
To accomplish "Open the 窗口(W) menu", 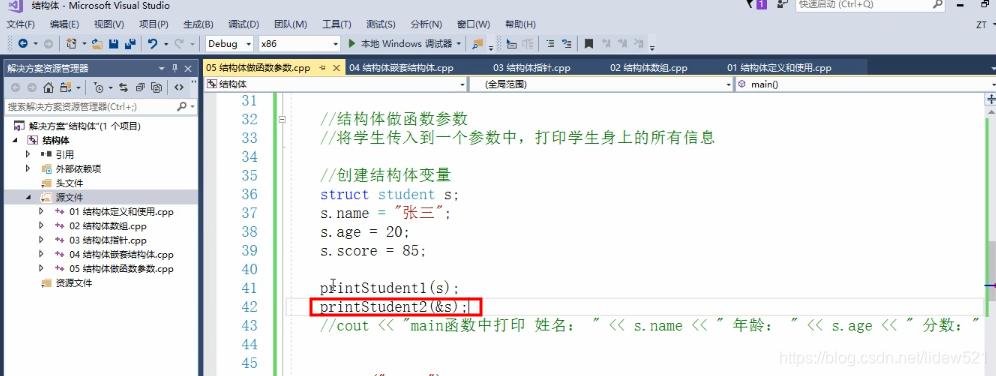I will pyautogui.click(x=473, y=24).
